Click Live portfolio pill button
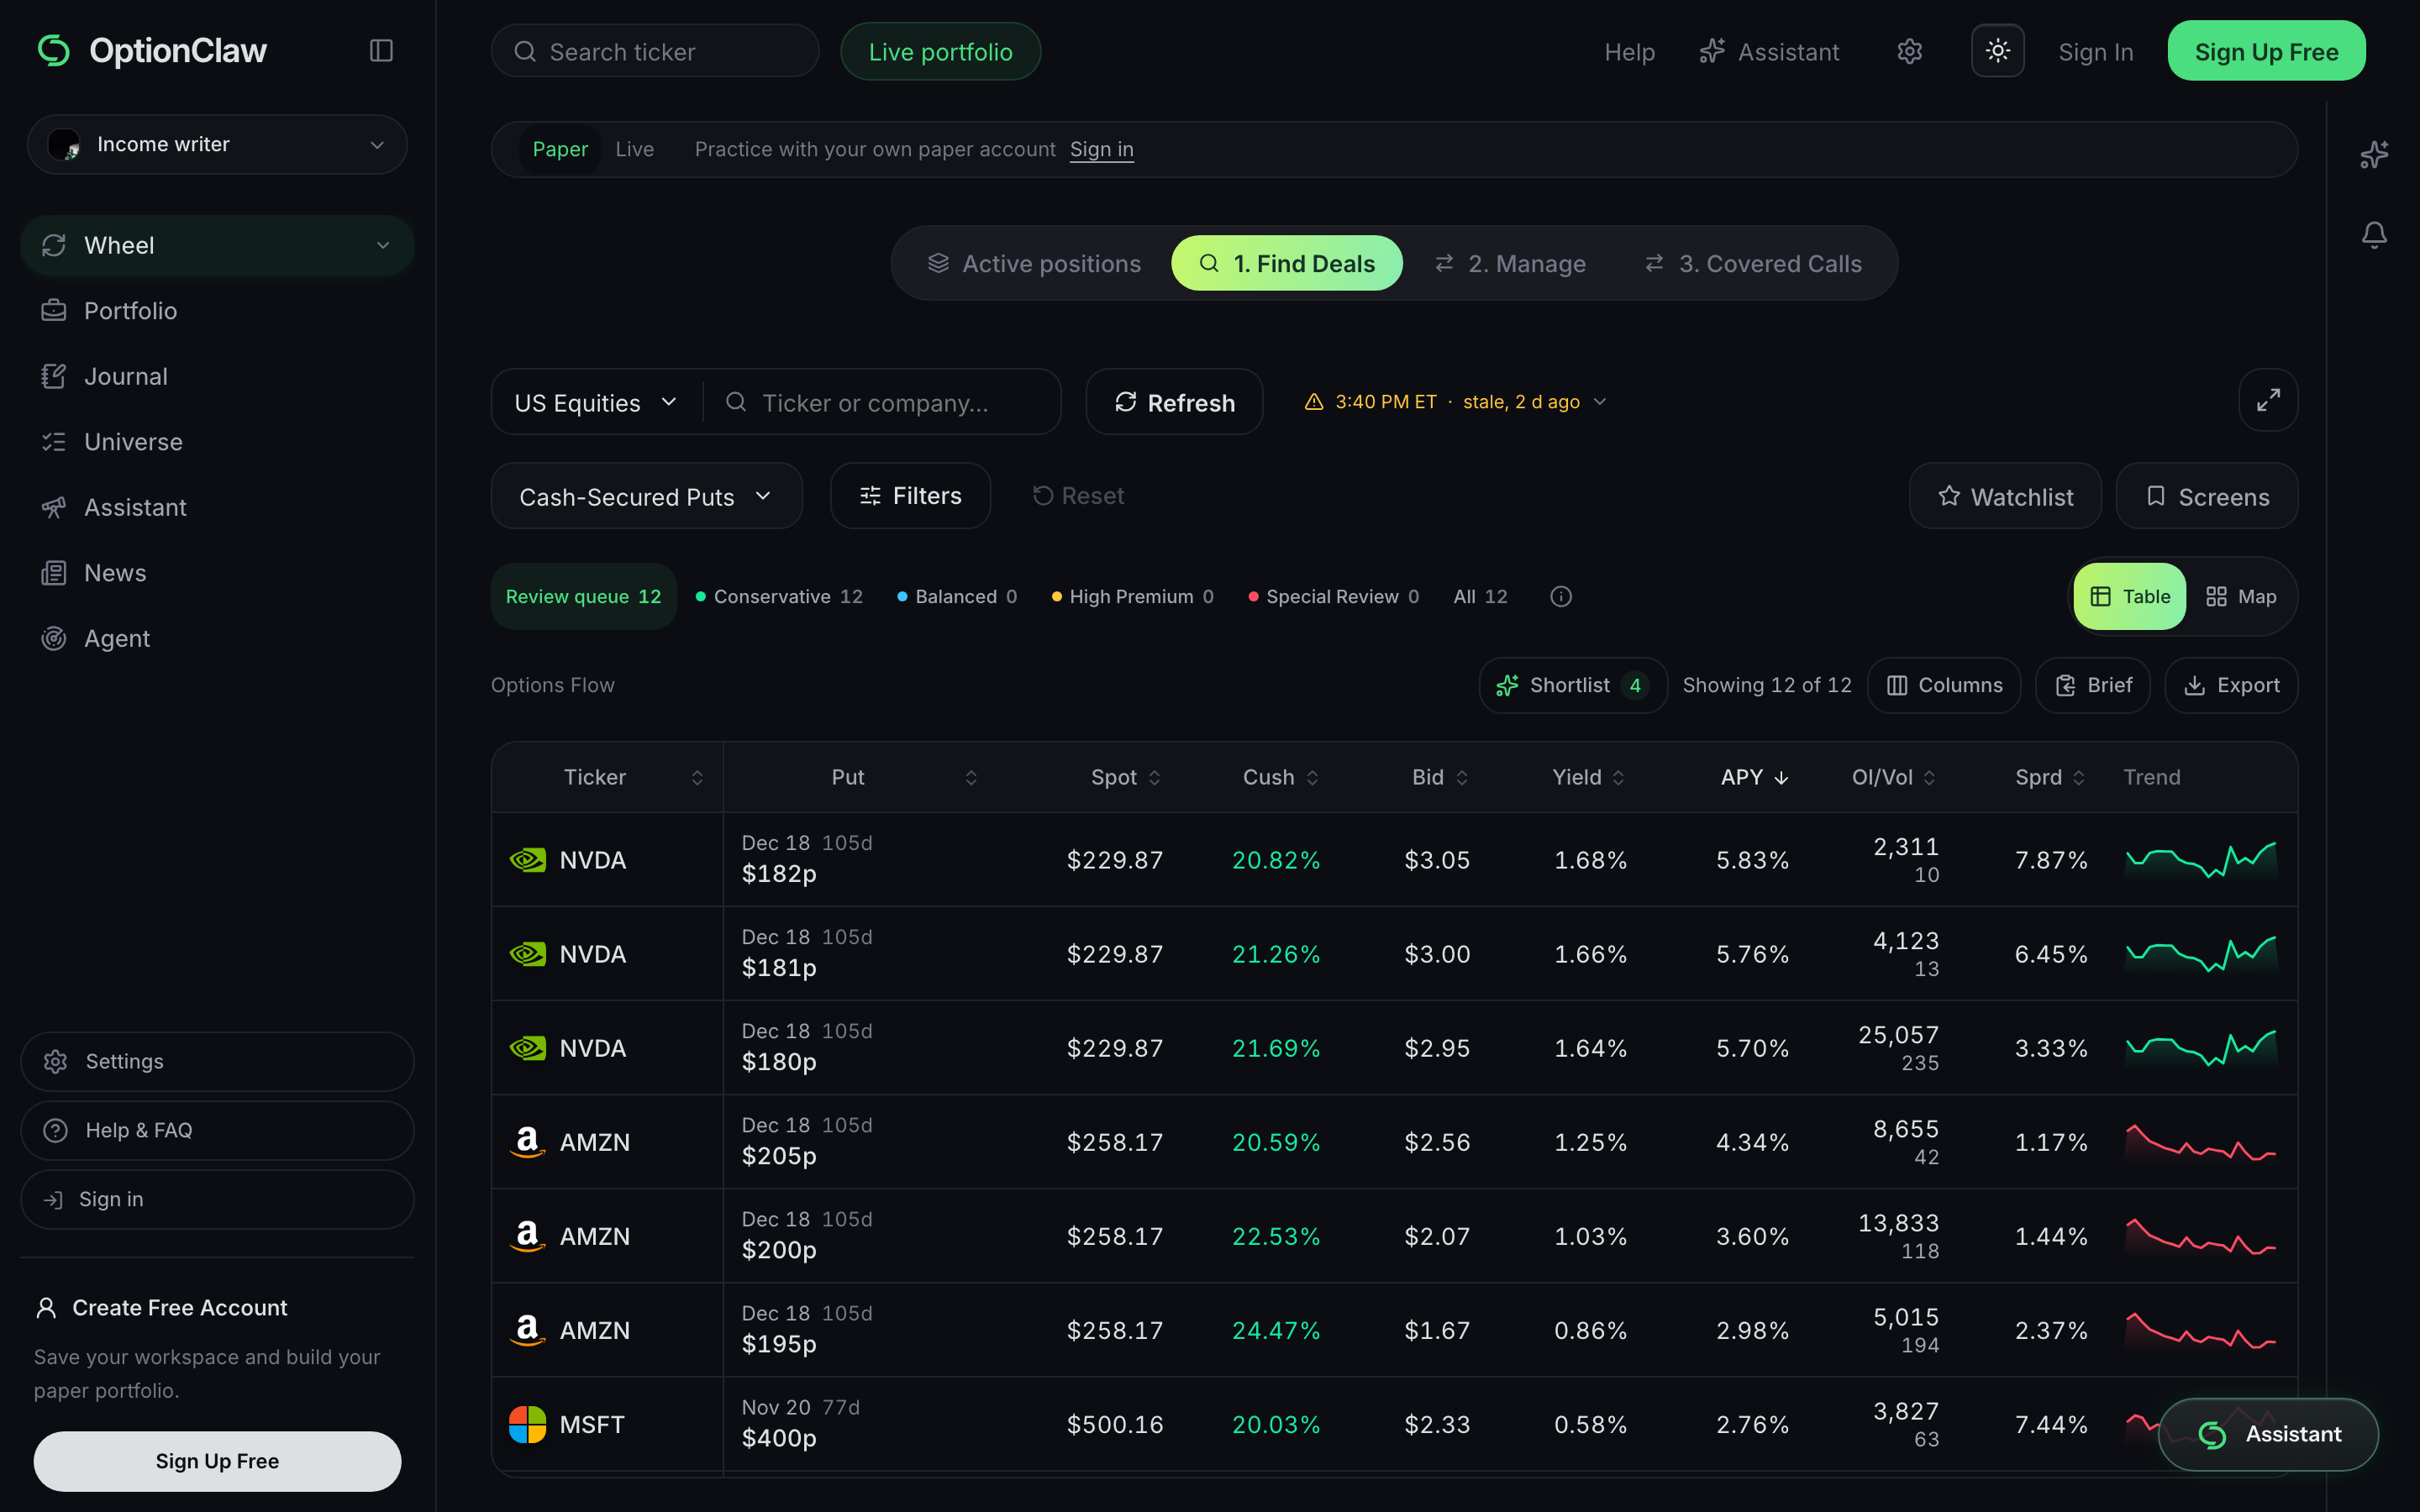The width and height of the screenshot is (2420, 1512). [940, 51]
